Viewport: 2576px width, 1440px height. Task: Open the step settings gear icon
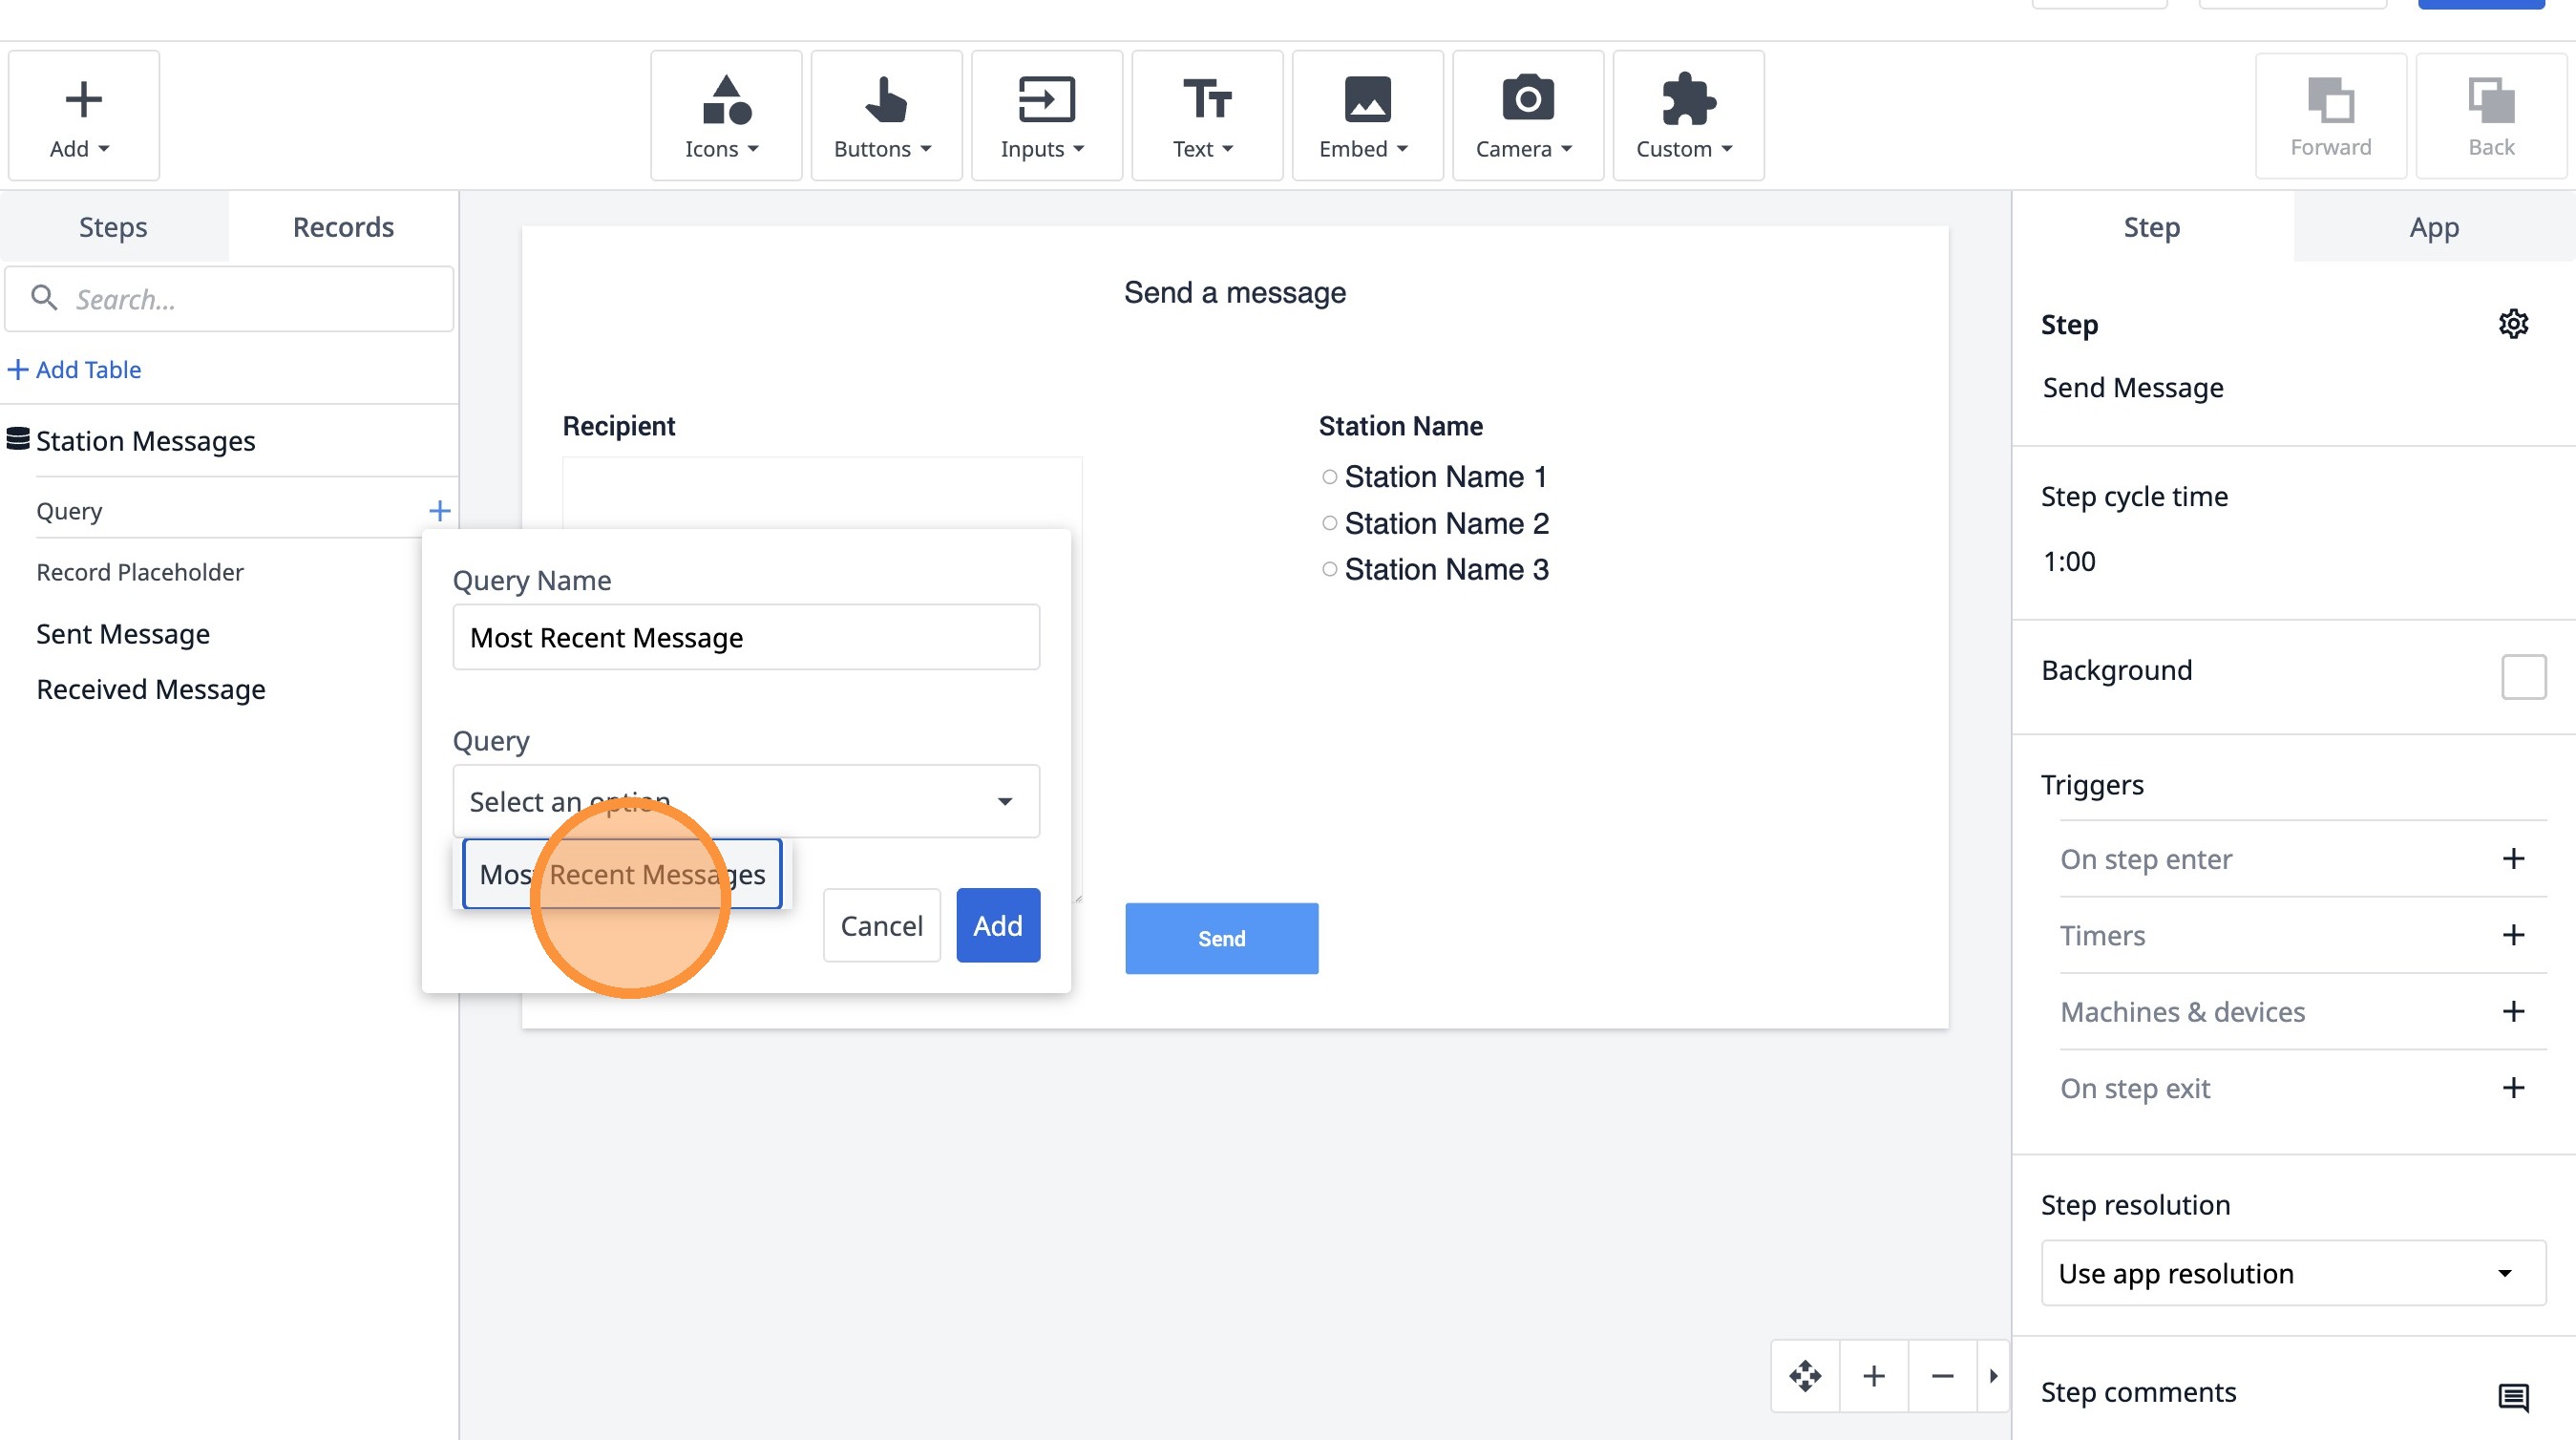pyautogui.click(x=2513, y=324)
